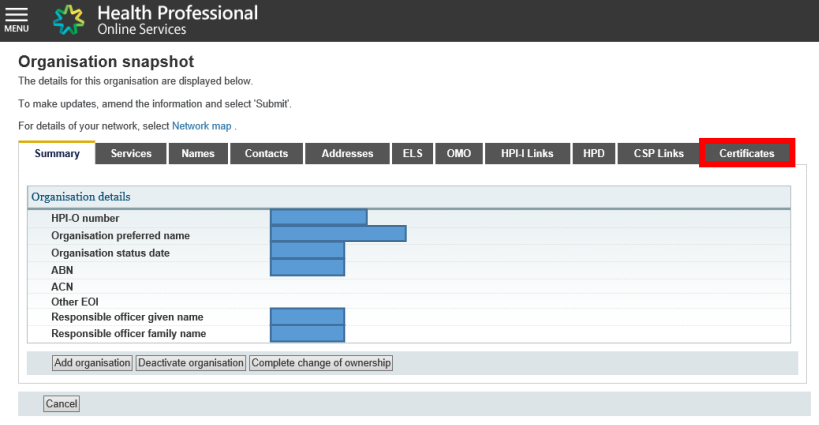Viewport: 819px width, 425px height.
Task: Select Complete change of ownership button
Action: coord(320,363)
